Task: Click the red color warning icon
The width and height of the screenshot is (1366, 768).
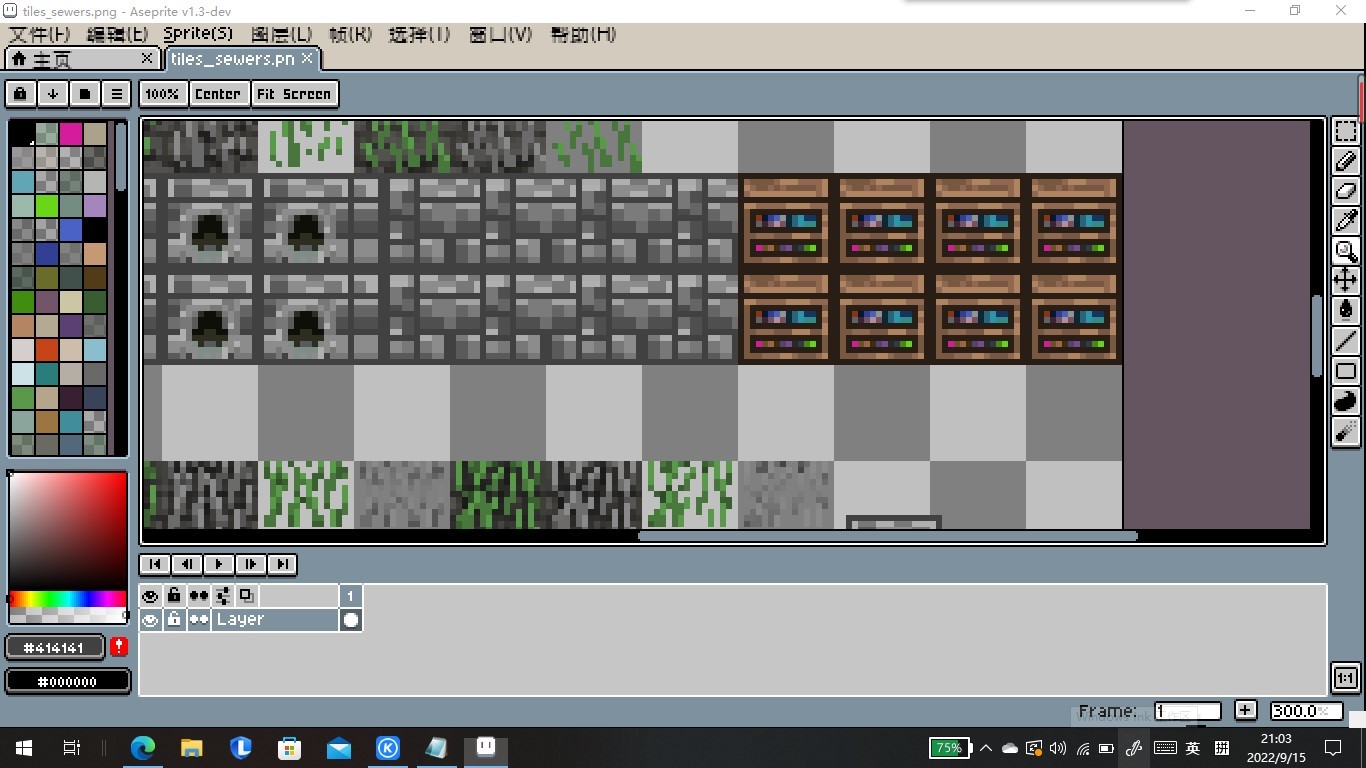Action: 119,647
